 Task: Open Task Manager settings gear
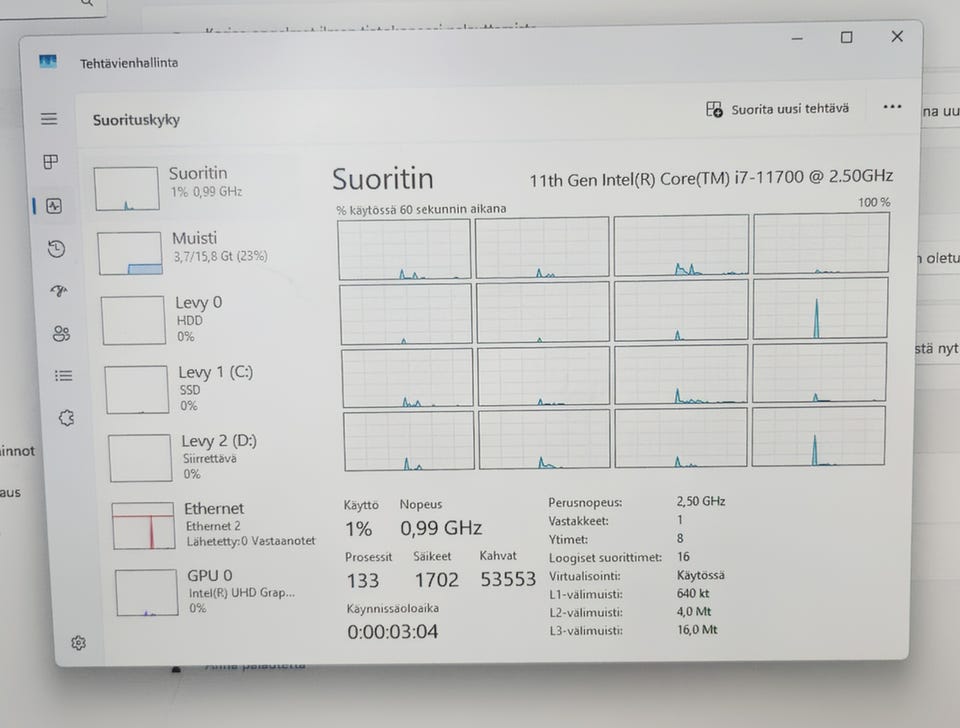coord(78,643)
